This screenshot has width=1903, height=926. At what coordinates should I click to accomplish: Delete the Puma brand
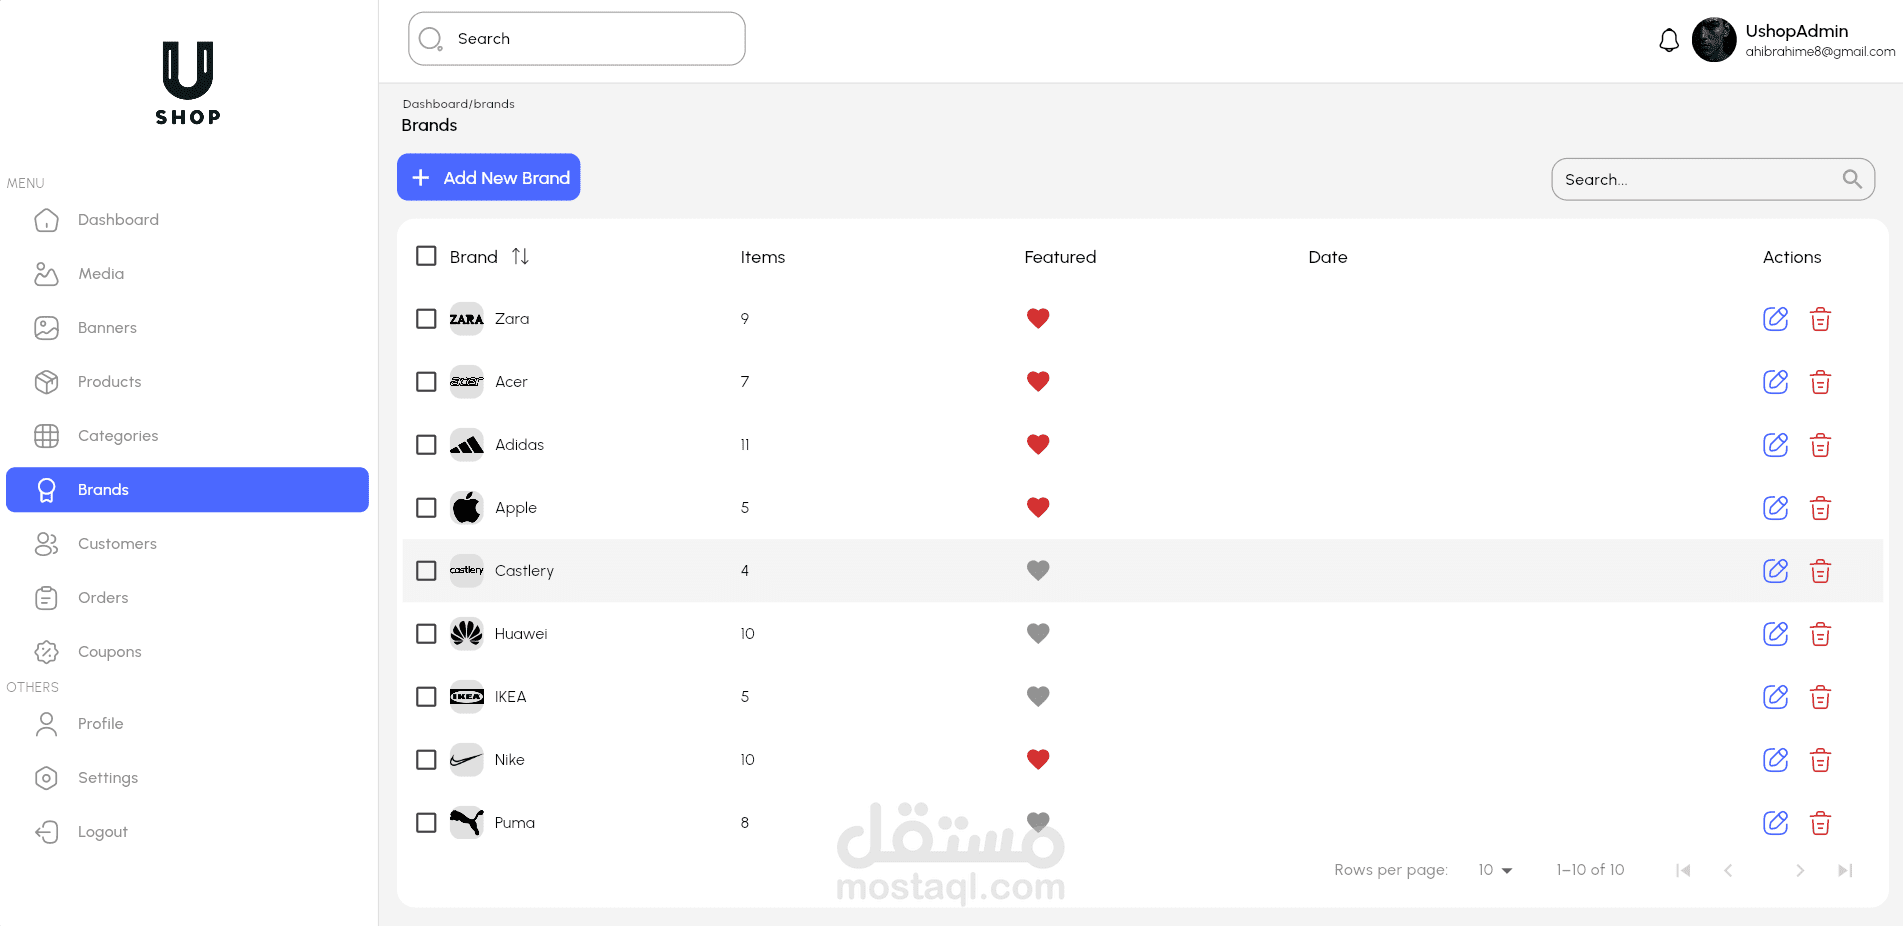pyautogui.click(x=1820, y=823)
